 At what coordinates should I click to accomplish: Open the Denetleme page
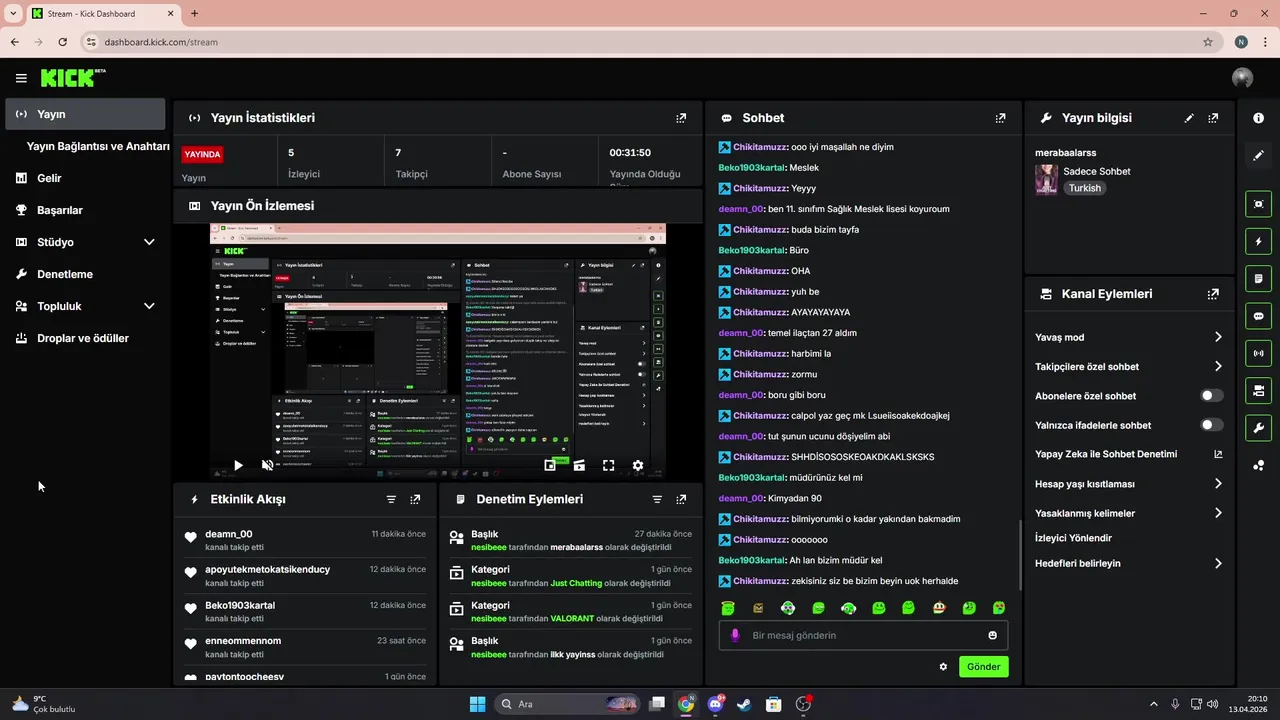tap(85, 274)
